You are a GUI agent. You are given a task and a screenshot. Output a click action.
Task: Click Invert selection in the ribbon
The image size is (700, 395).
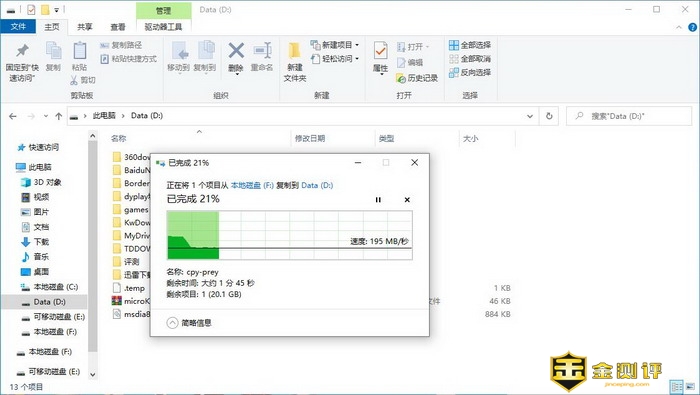470,72
